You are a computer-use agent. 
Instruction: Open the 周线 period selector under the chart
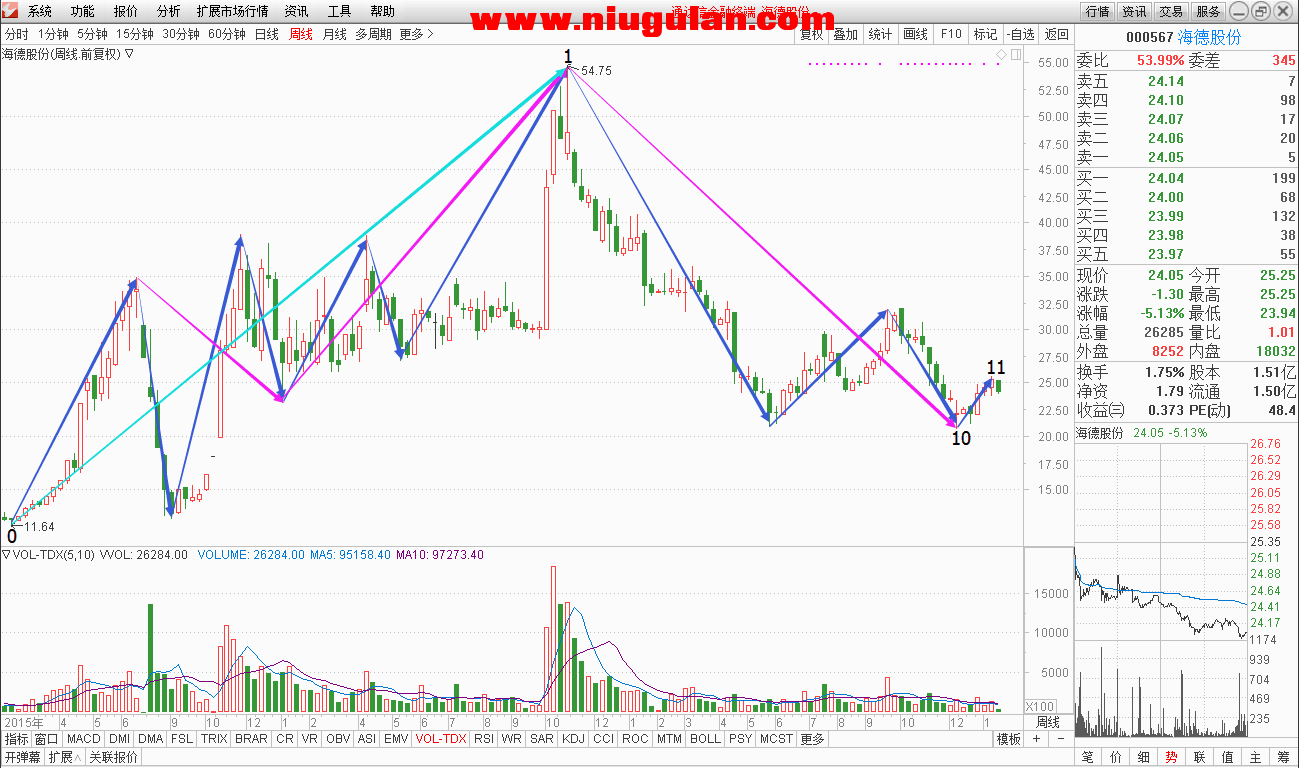[x=1048, y=722]
